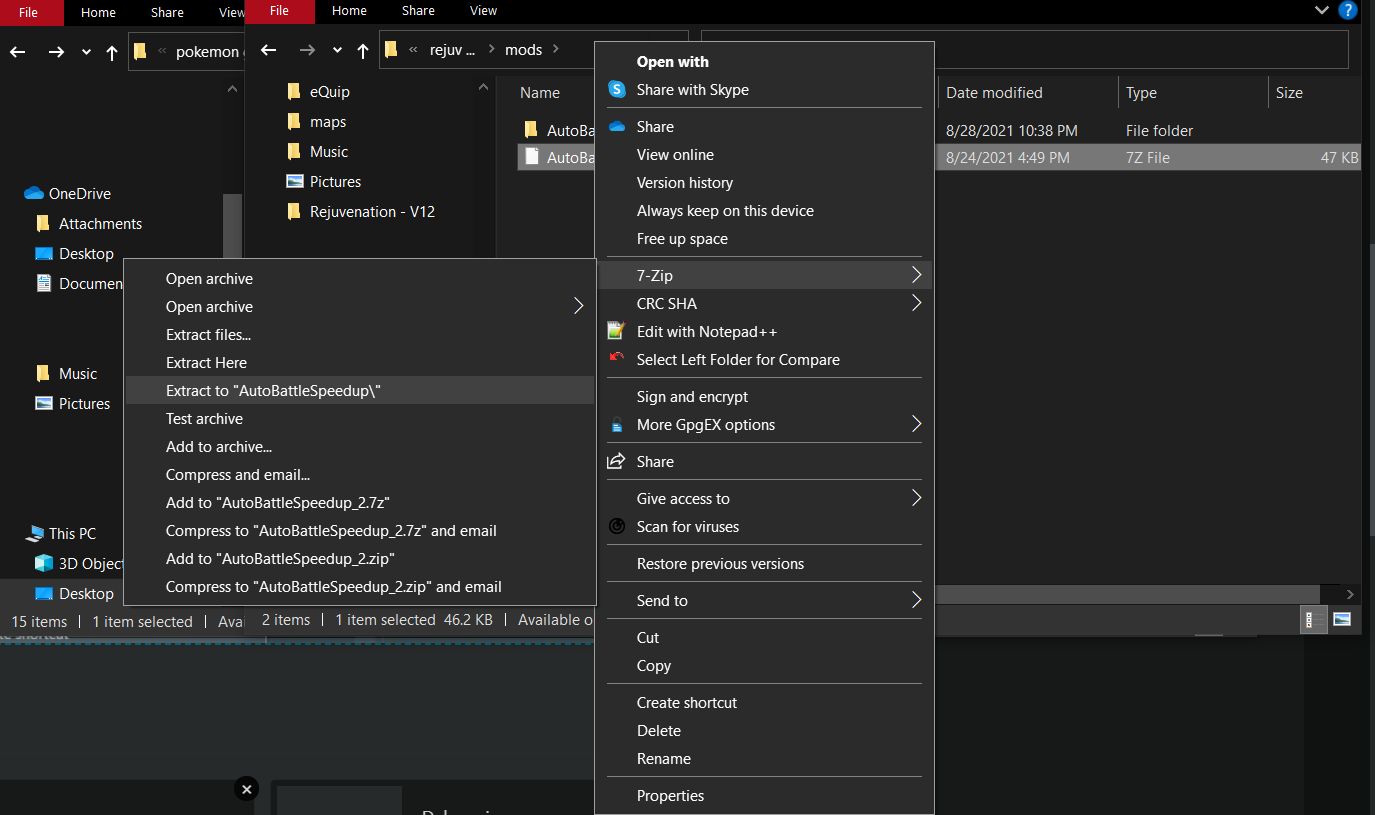
Task: Click the AutoBa folder icon in the file list
Action: point(531,130)
